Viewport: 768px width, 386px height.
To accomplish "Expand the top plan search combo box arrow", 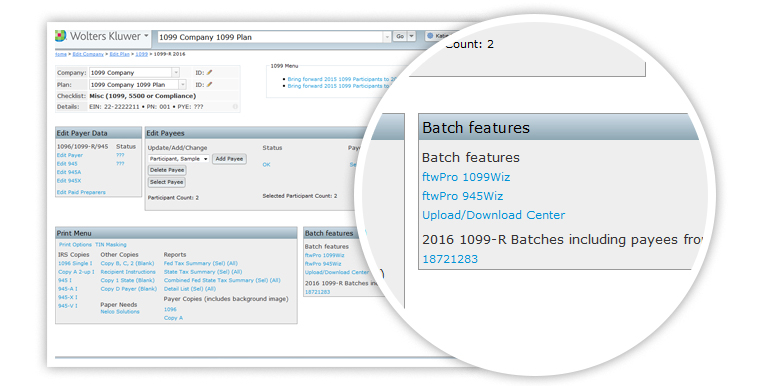I will (386, 37).
